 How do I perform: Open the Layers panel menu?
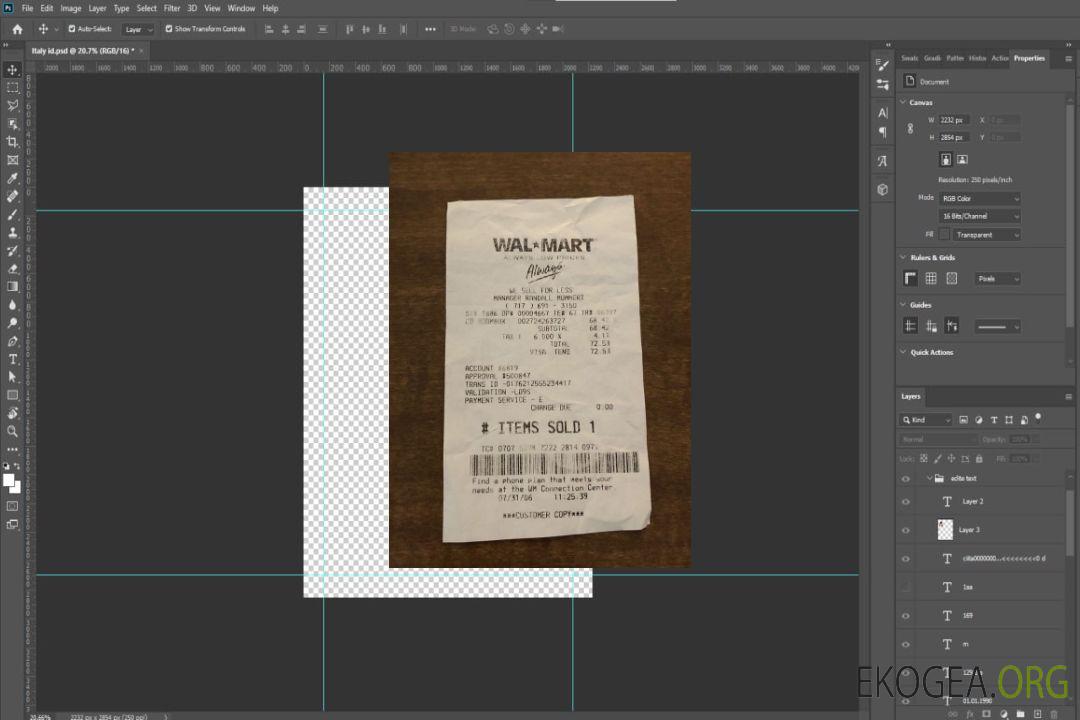[1068, 397]
